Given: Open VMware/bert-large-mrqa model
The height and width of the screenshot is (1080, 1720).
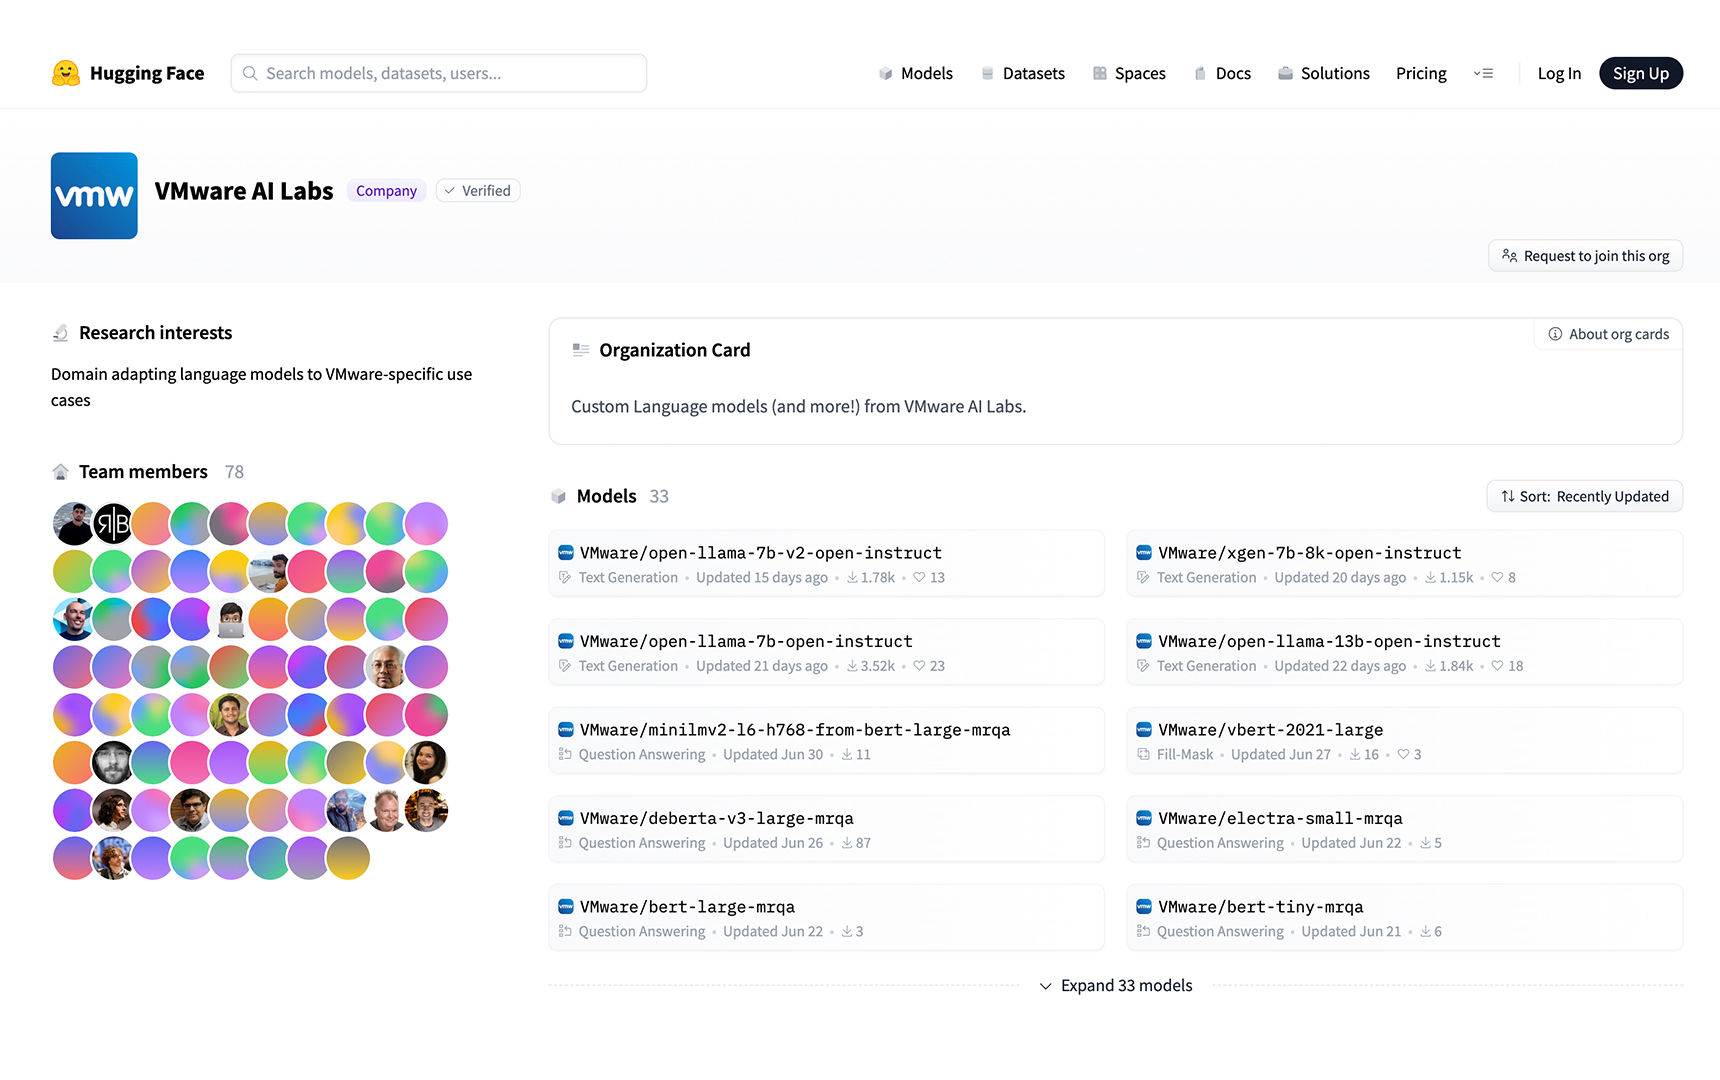Looking at the screenshot, I should (826, 918).
